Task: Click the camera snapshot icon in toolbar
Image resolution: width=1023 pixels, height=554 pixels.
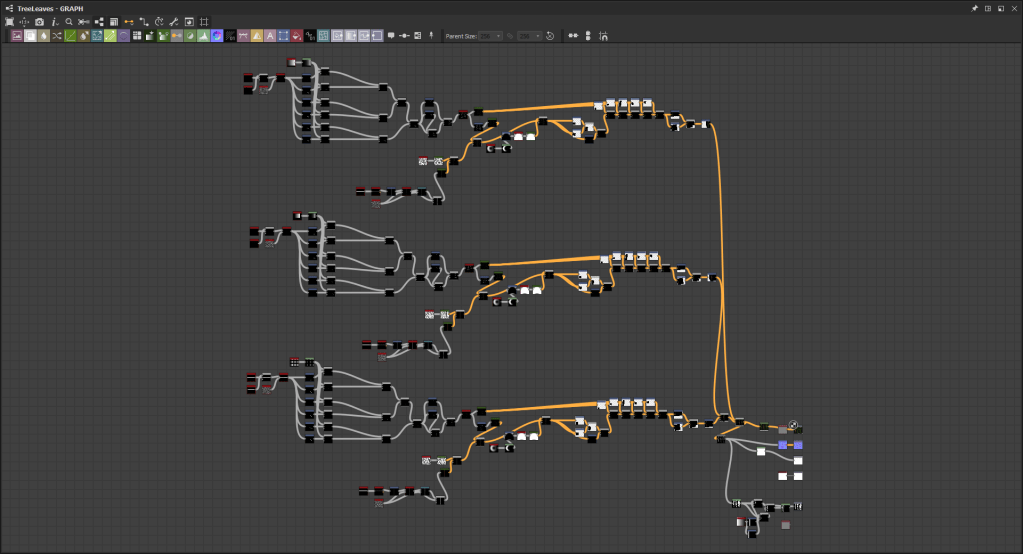Action: [x=39, y=21]
